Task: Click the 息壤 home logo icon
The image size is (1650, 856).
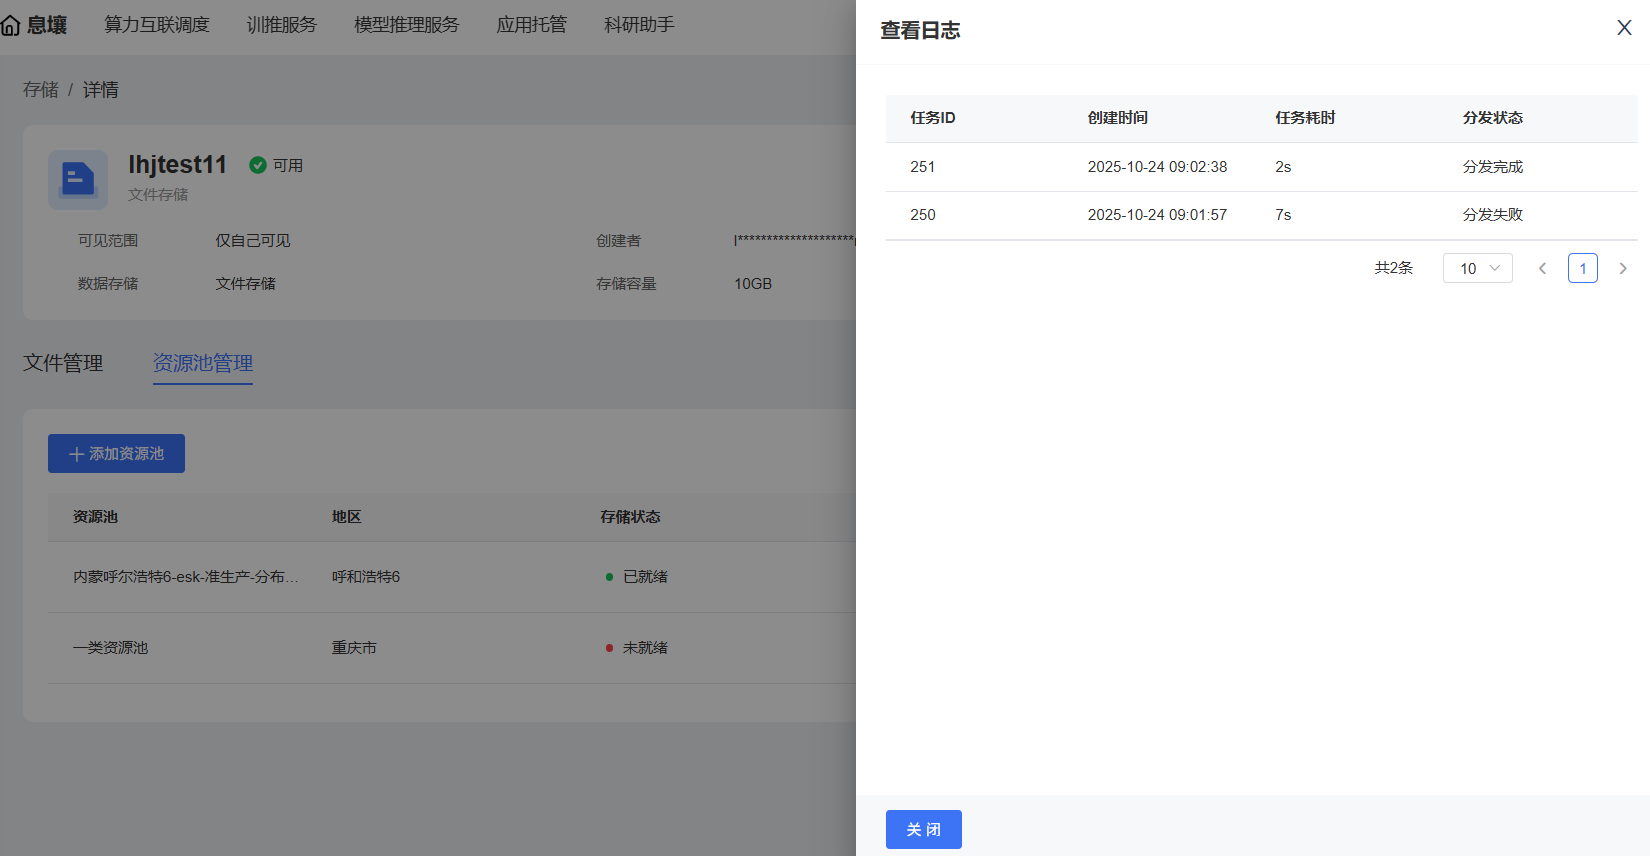Action: (x=11, y=25)
